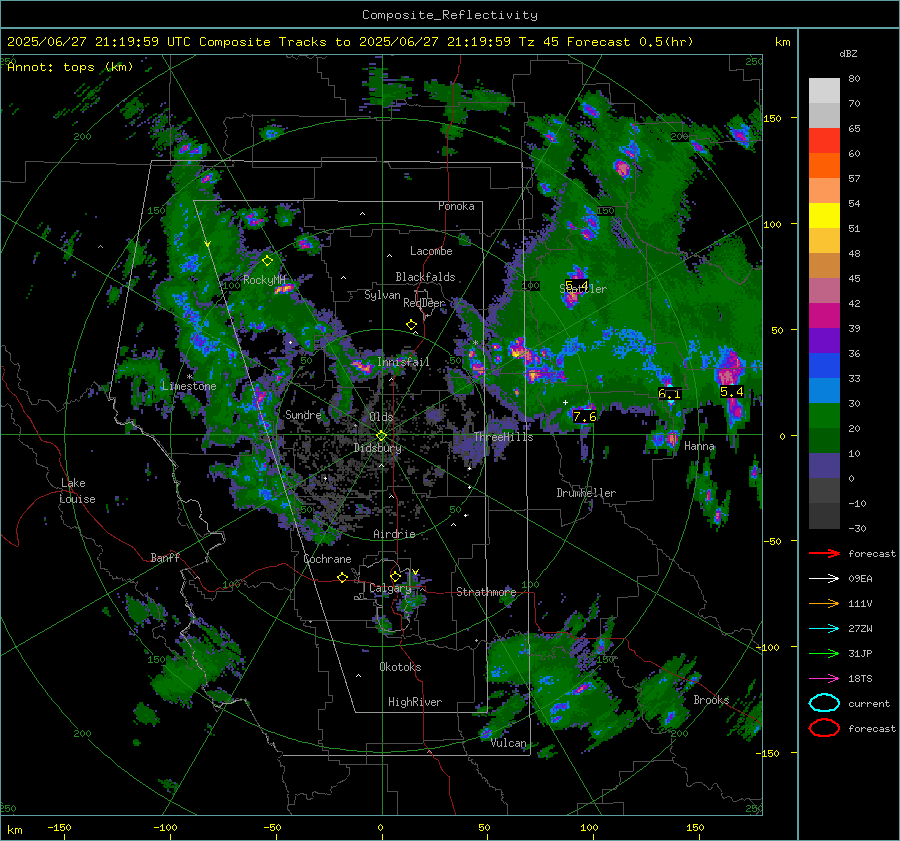This screenshot has height=841, width=900.
Task: Pick the bright yellow swatch in dBZ scale
Action: [824, 216]
